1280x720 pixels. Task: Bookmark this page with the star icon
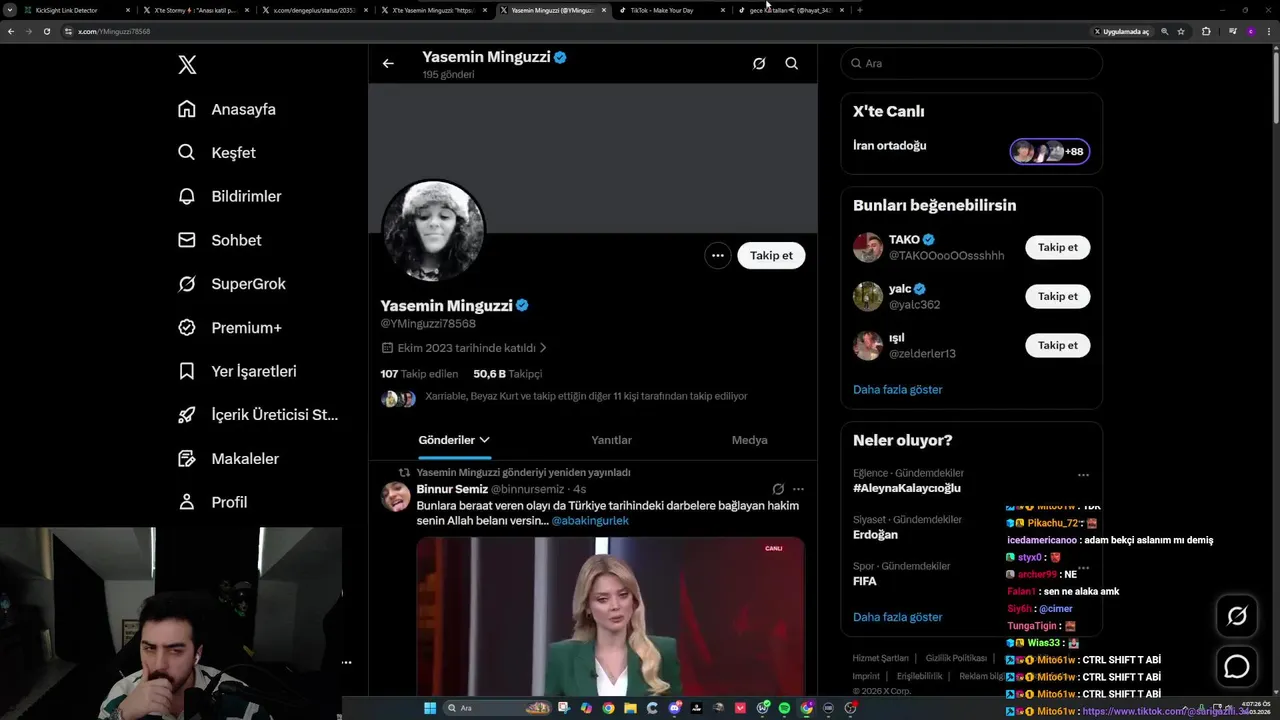pyautogui.click(x=1181, y=31)
